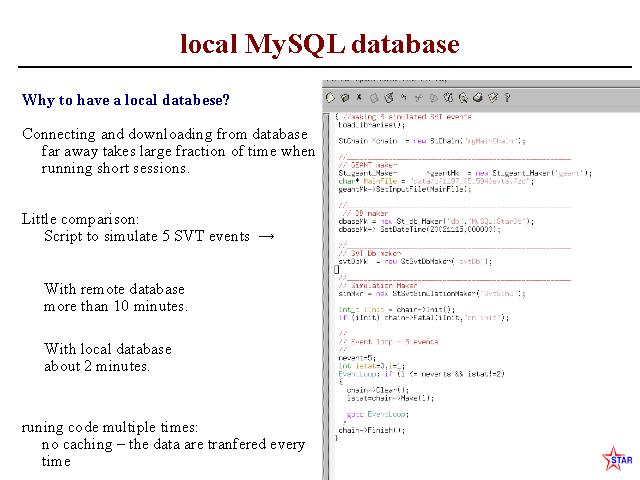Click the '// GEANT maker' comment line

point(368,165)
